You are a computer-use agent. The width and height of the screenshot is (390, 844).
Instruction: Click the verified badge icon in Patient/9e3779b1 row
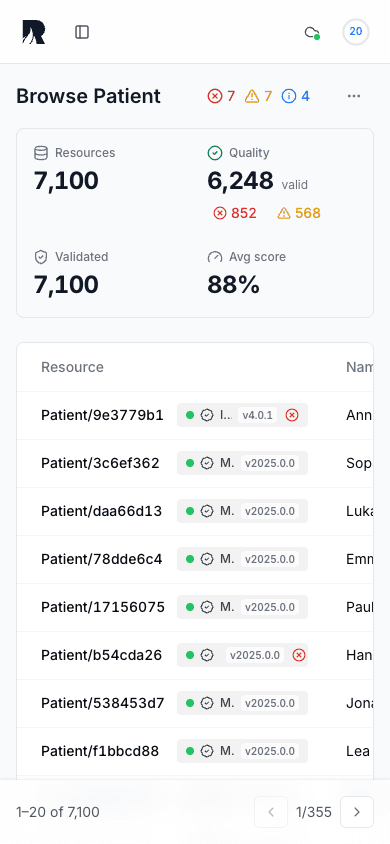[207, 415]
